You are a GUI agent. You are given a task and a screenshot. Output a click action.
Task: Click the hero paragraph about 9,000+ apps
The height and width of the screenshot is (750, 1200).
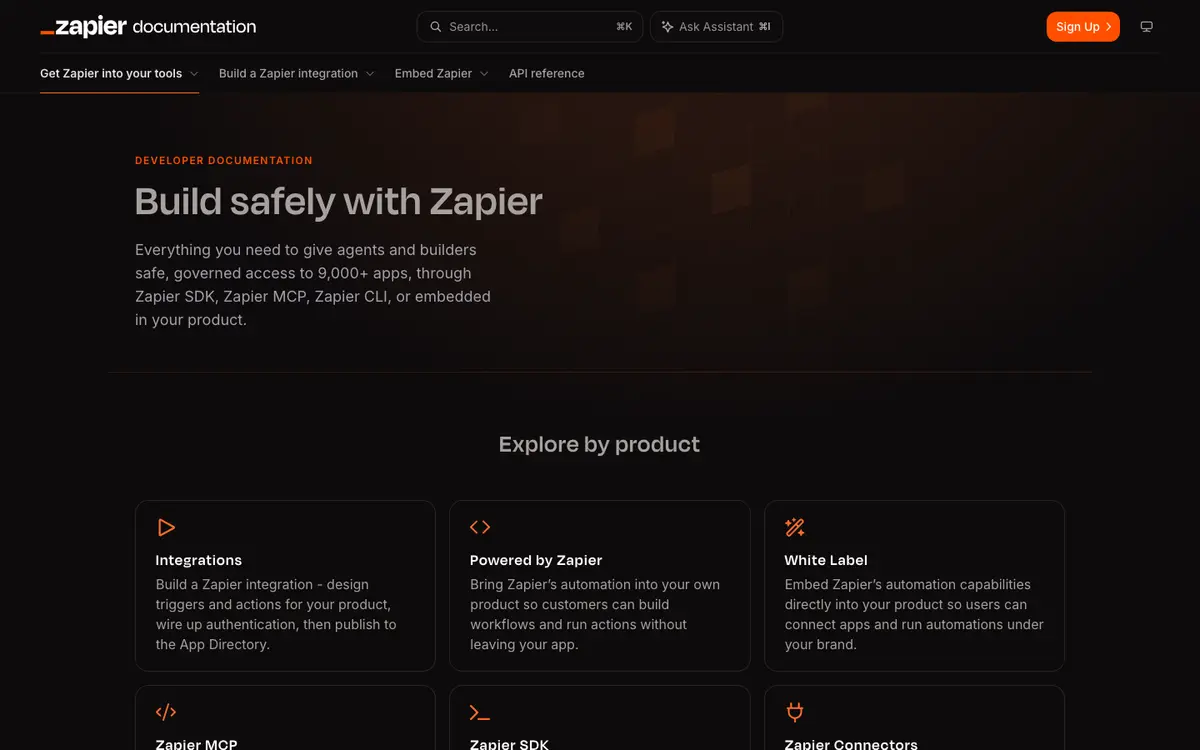(x=313, y=285)
